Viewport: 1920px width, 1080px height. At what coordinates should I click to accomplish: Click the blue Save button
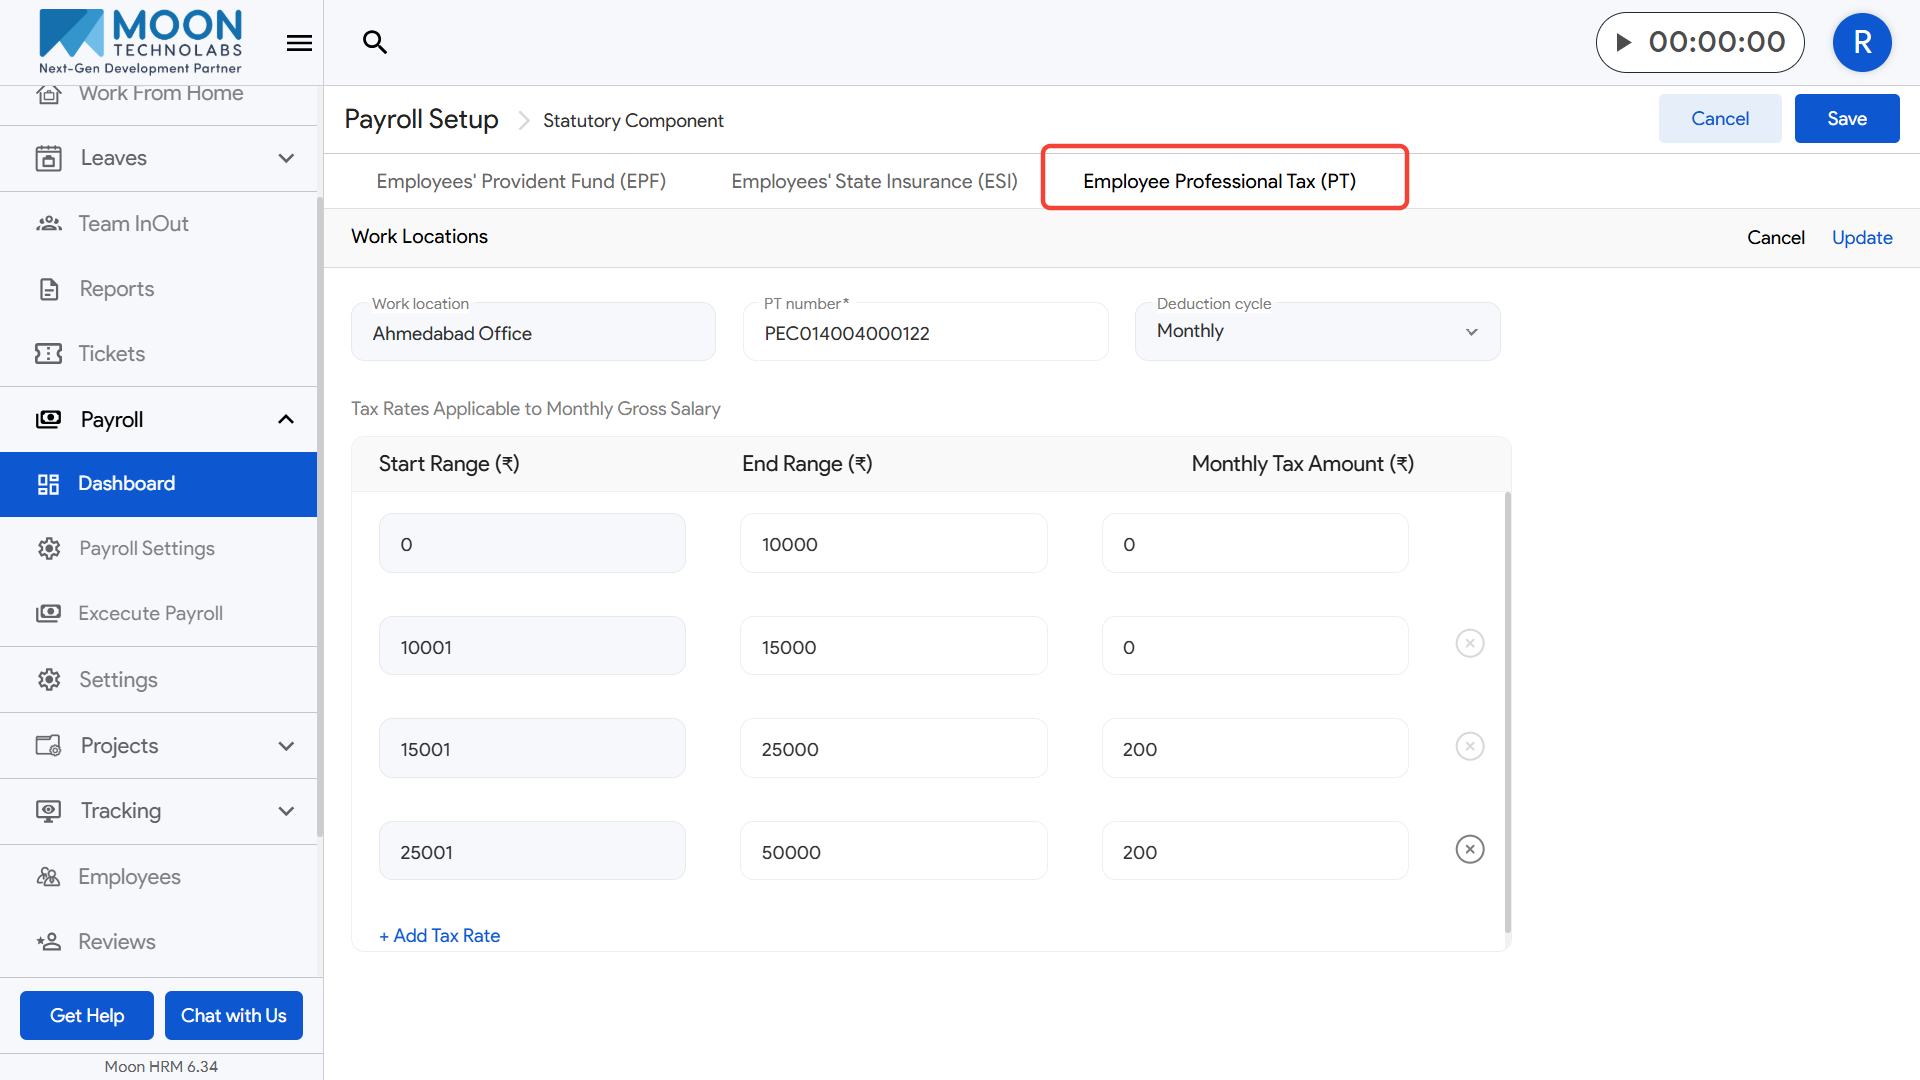tap(1846, 119)
